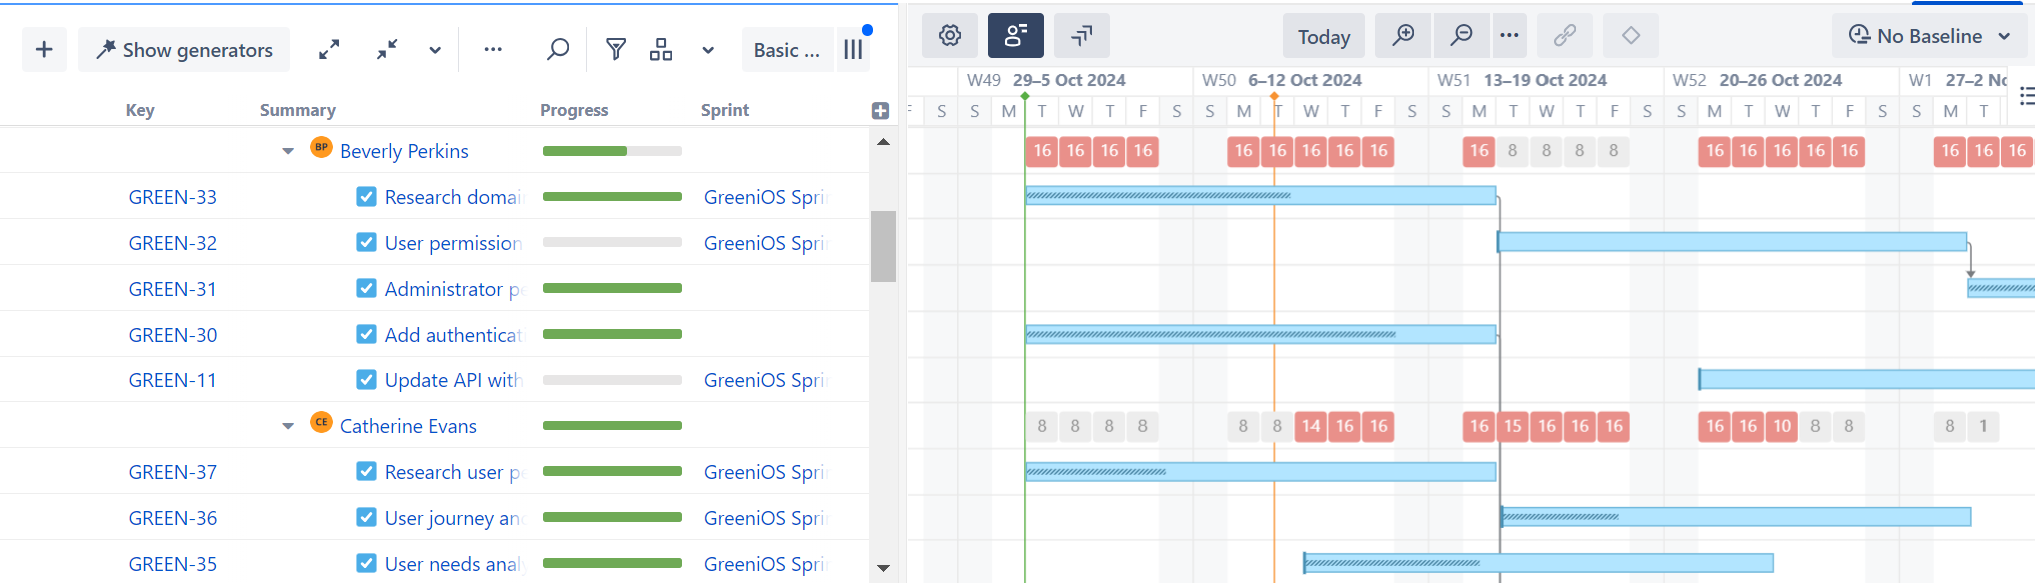Screen dimensions: 2035x583
Task: Collapse the Beverly Perkins group
Action: click(288, 151)
